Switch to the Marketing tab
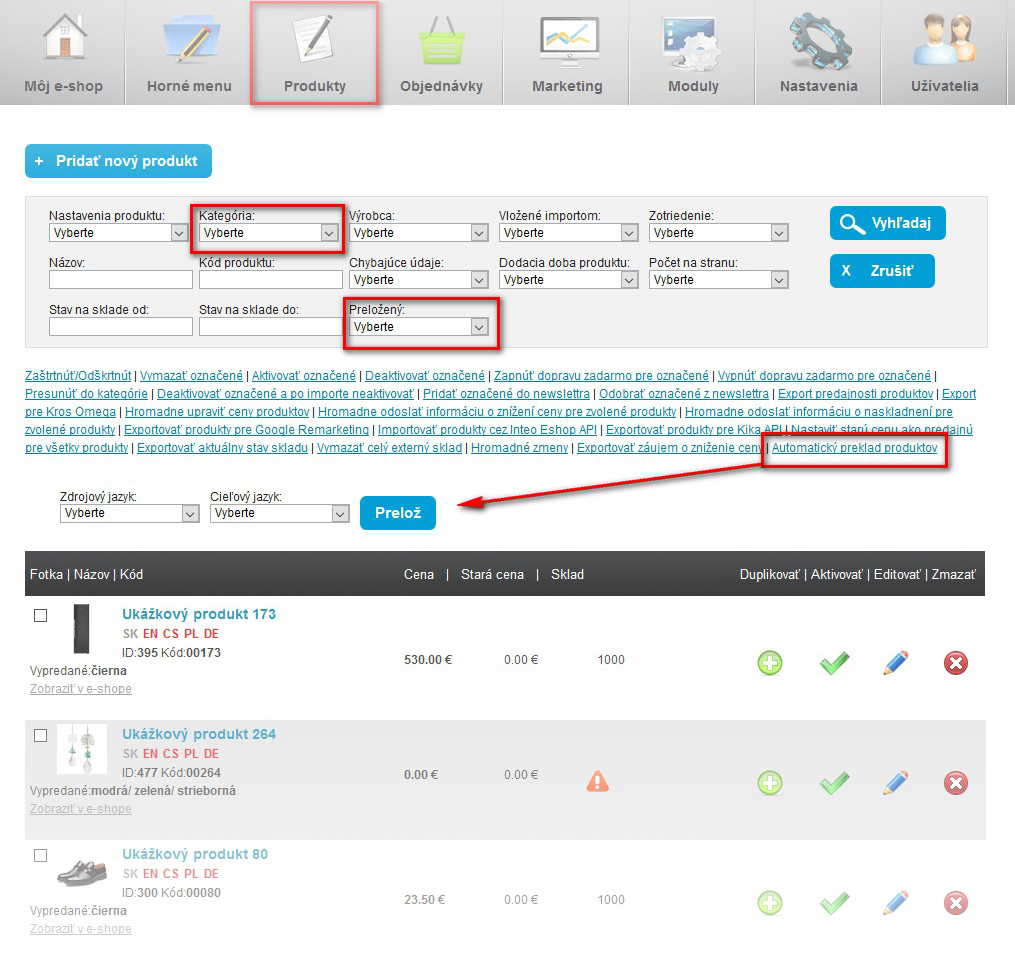This screenshot has height=957, width=1015. 567,52
